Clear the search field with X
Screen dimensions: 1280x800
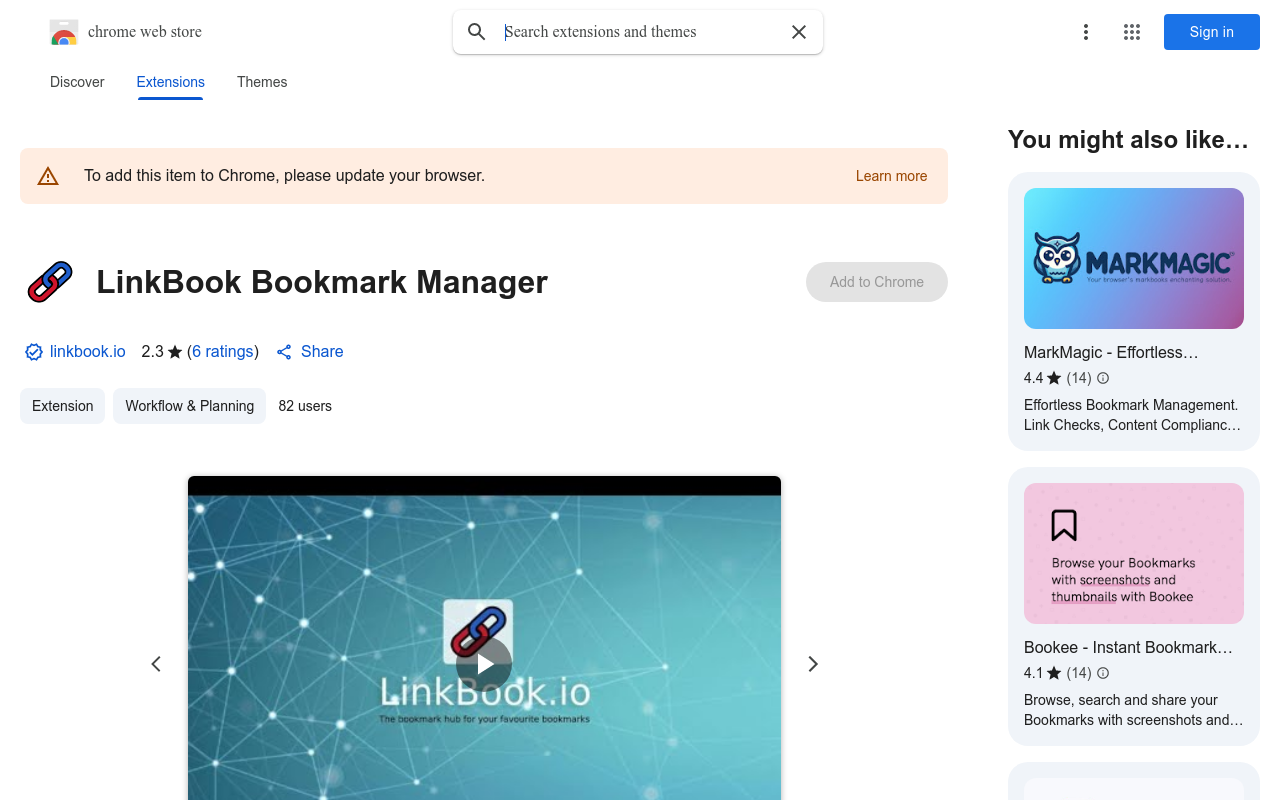[799, 32]
